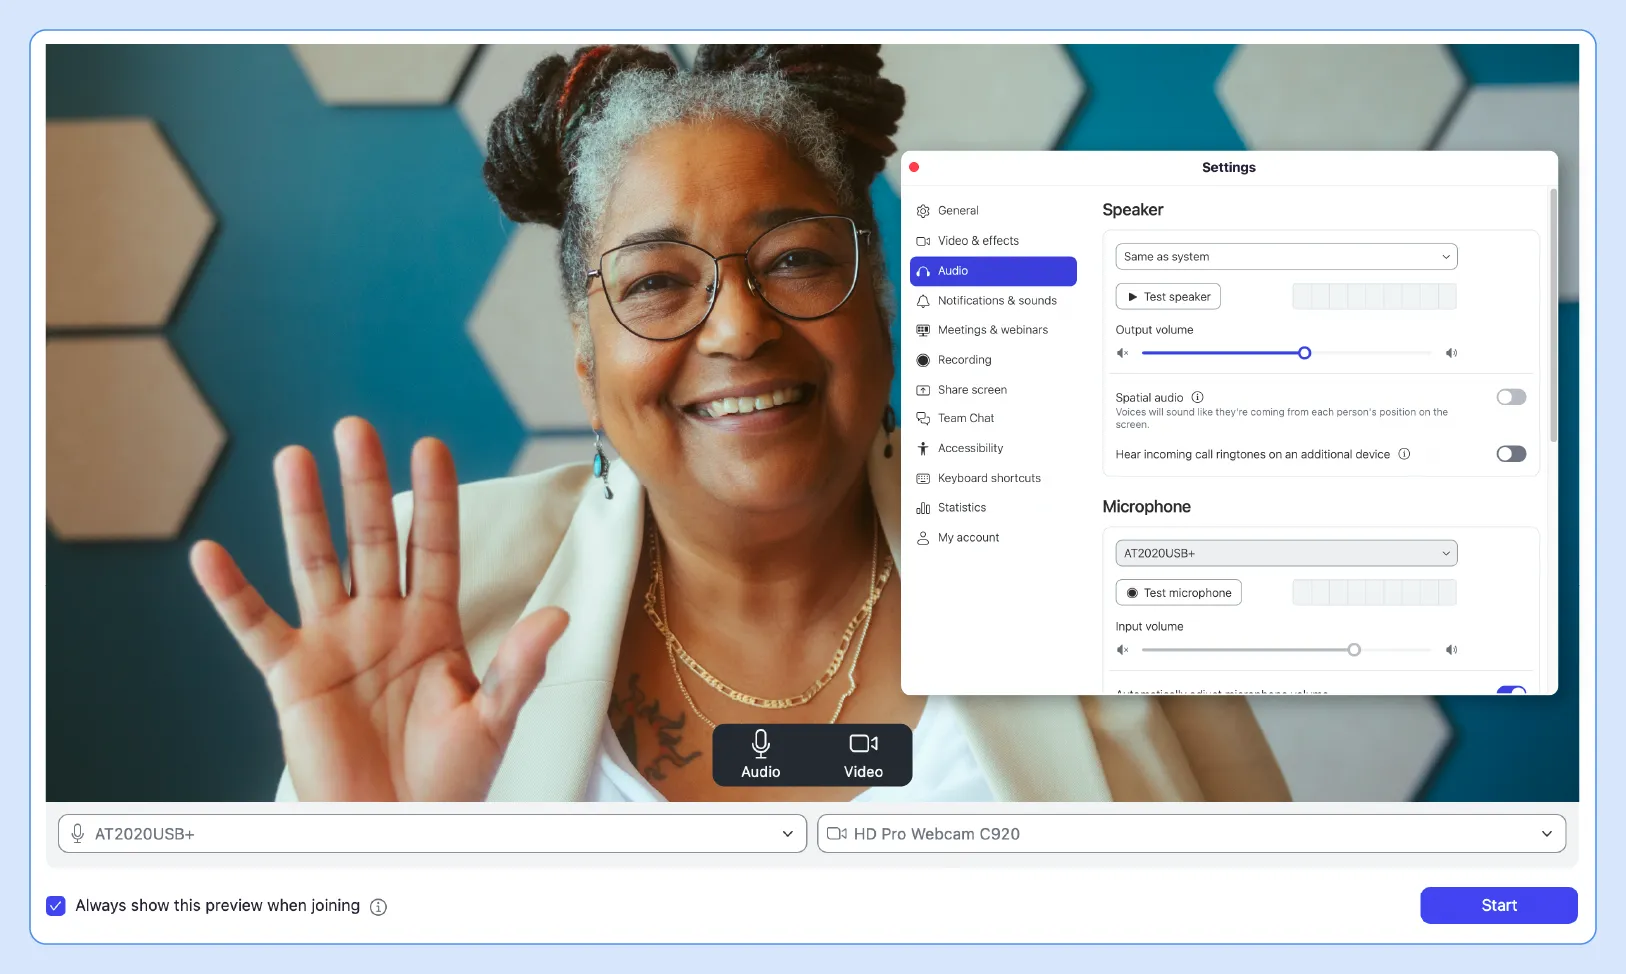The image size is (1626, 974).
Task: Expand the AT2020USB+ microphone dropdown in Settings
Action: [1283, 552]
